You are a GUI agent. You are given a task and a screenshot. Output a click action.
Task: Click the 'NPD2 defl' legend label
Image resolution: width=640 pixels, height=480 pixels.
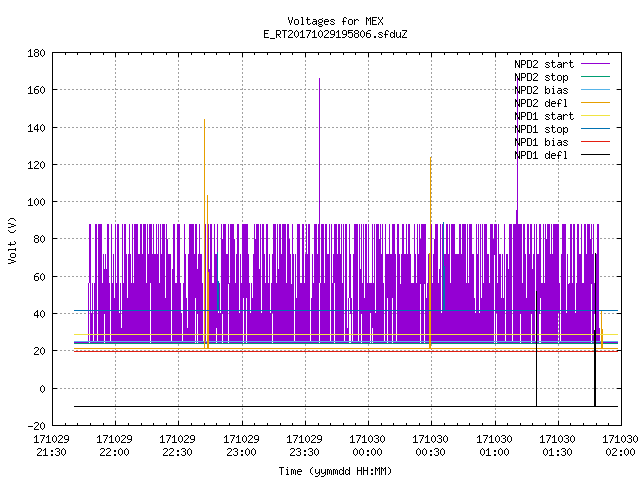pyautogui.click(x=541, y=103)
